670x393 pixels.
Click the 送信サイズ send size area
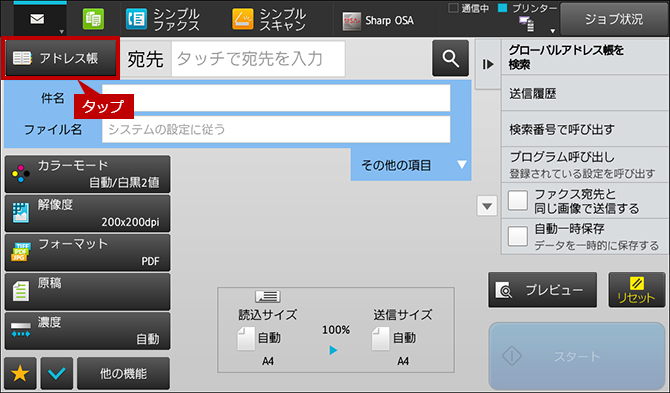point(403,337)
